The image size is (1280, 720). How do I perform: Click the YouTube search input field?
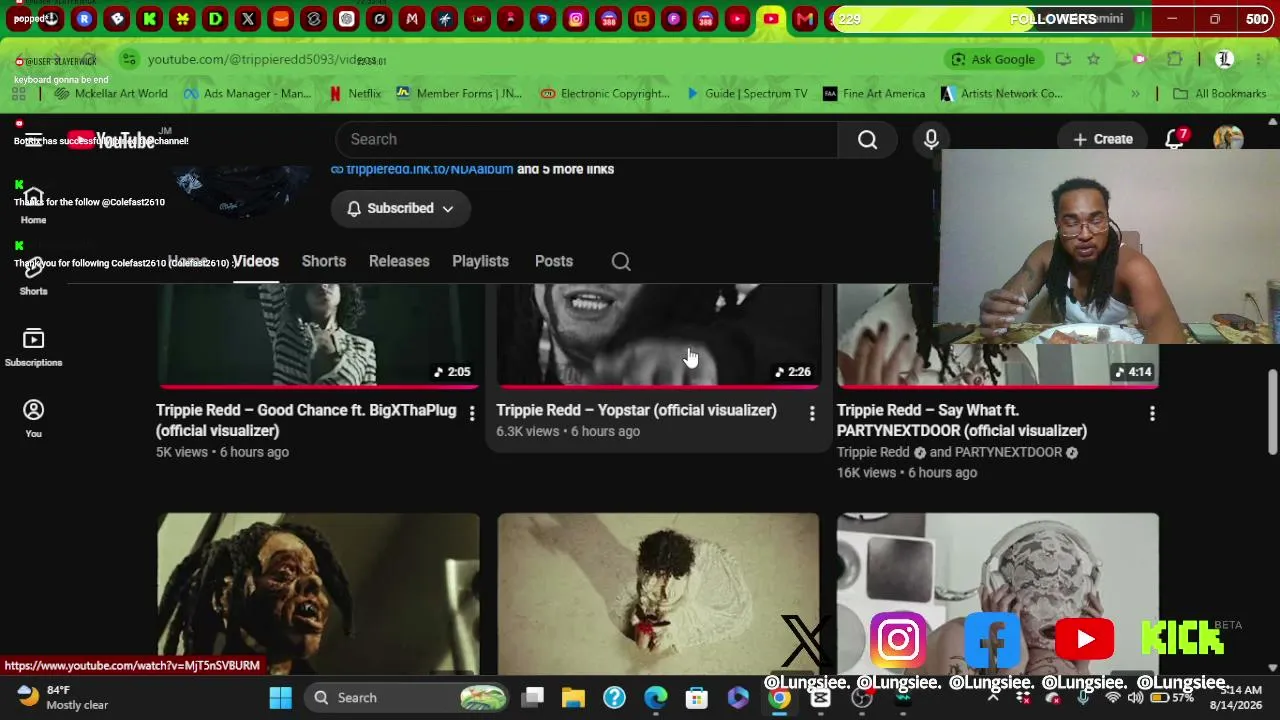[x=587, y=140]
